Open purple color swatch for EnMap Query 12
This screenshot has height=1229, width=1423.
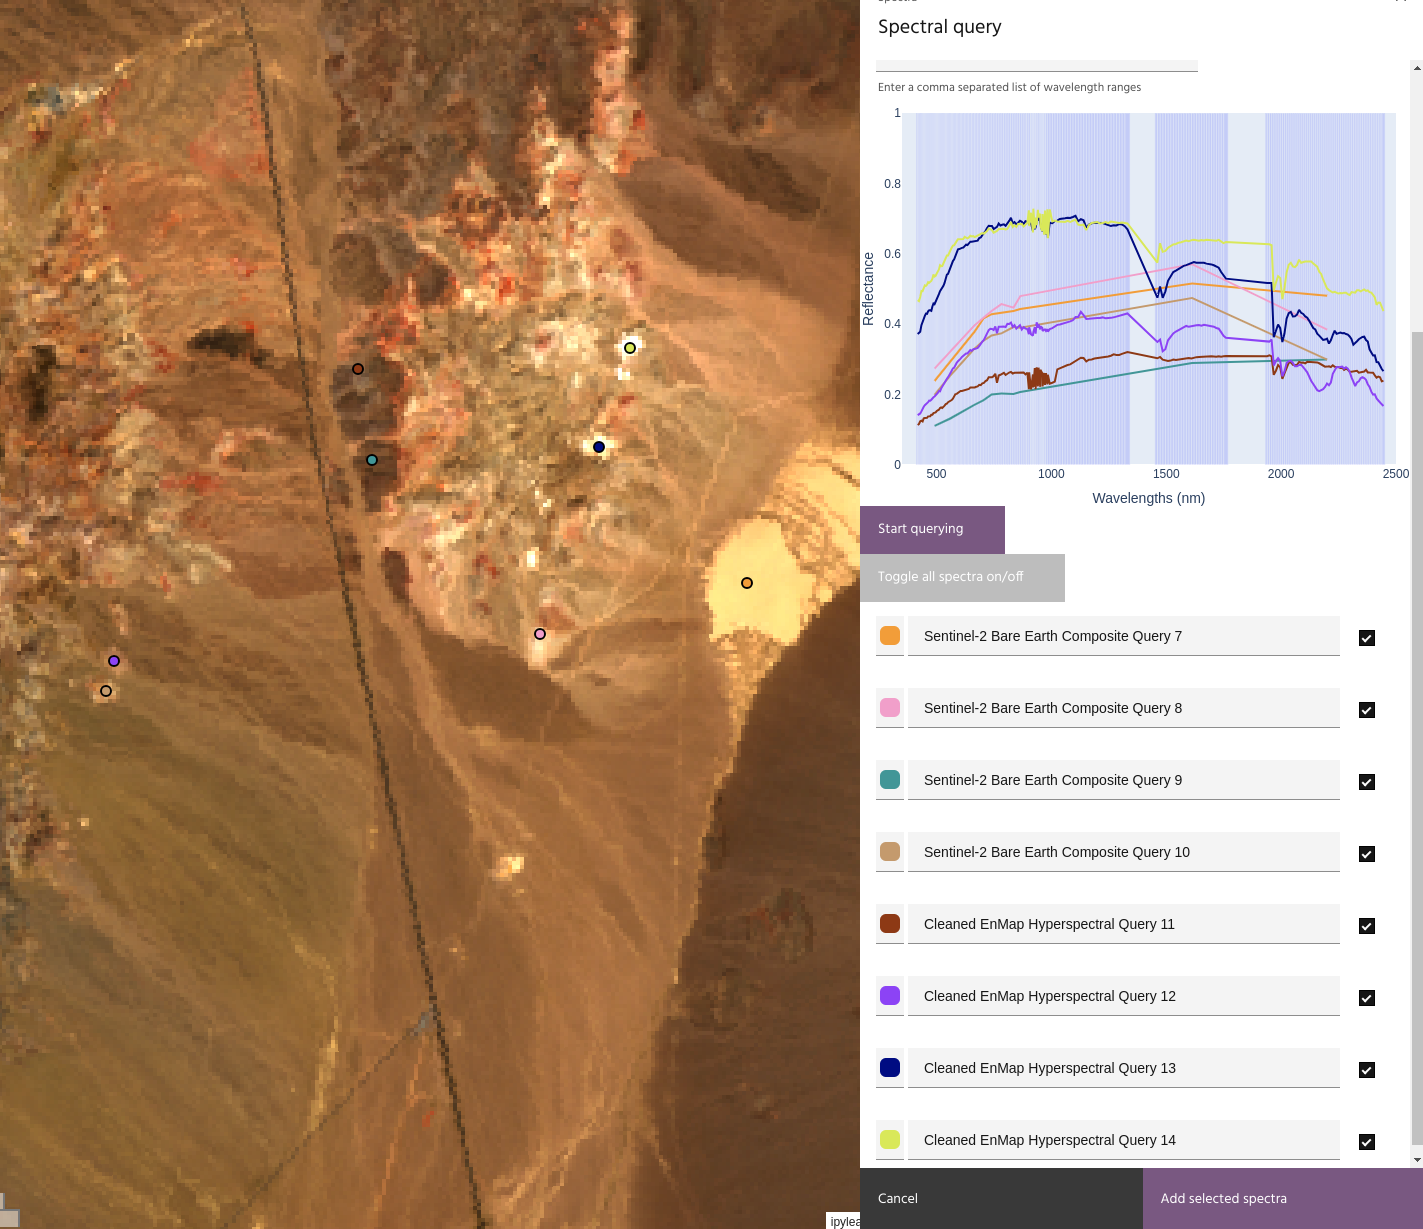890,996
